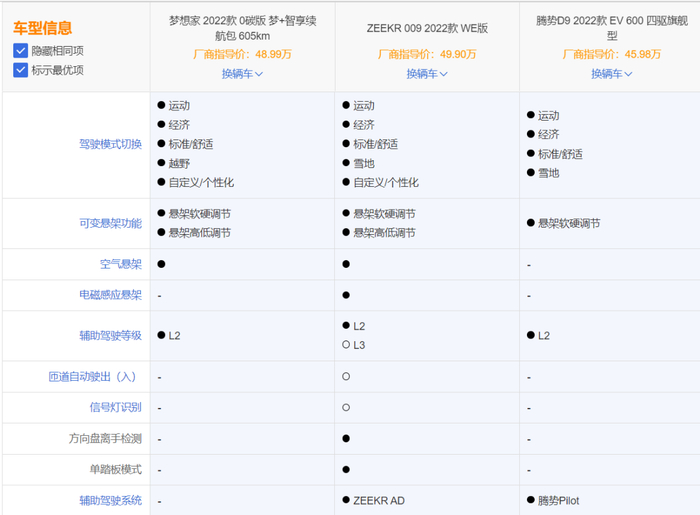Click the 空气悬架 row label link
Viewport: 700px width, 515px height.
pyautogui.click(x=121, y=264)
